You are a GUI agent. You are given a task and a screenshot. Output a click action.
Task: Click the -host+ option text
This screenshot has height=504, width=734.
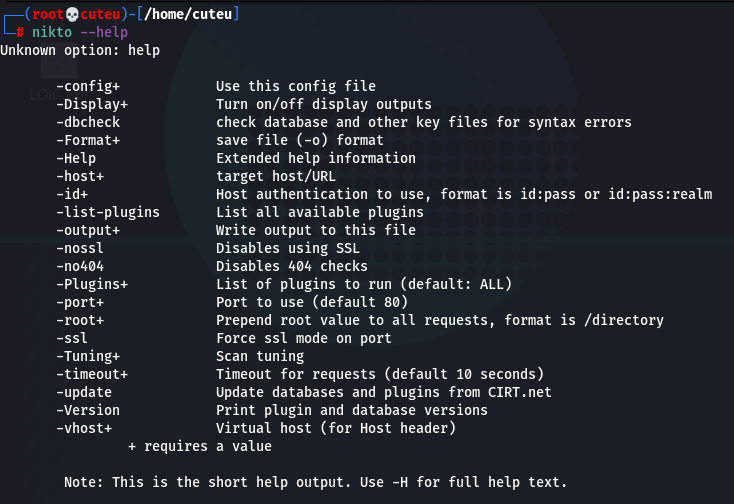80,176
